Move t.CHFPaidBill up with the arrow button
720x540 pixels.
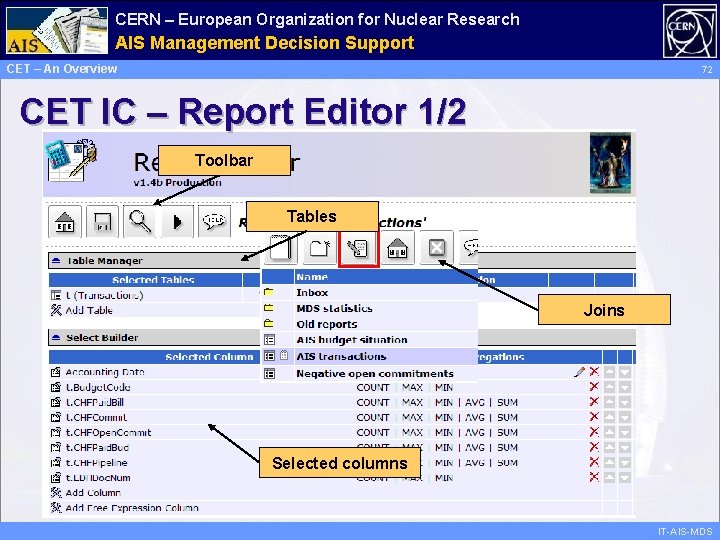[x=609, y=402]
